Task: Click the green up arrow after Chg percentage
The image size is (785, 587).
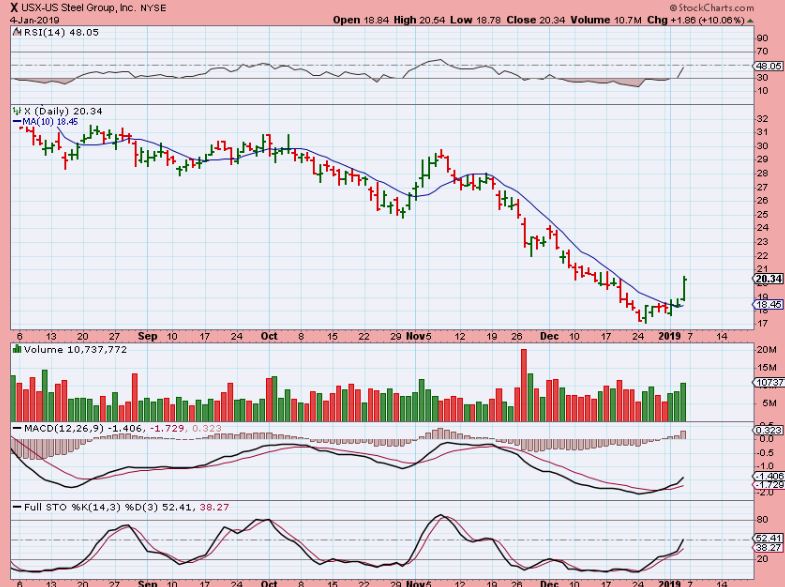Action: 750,21
